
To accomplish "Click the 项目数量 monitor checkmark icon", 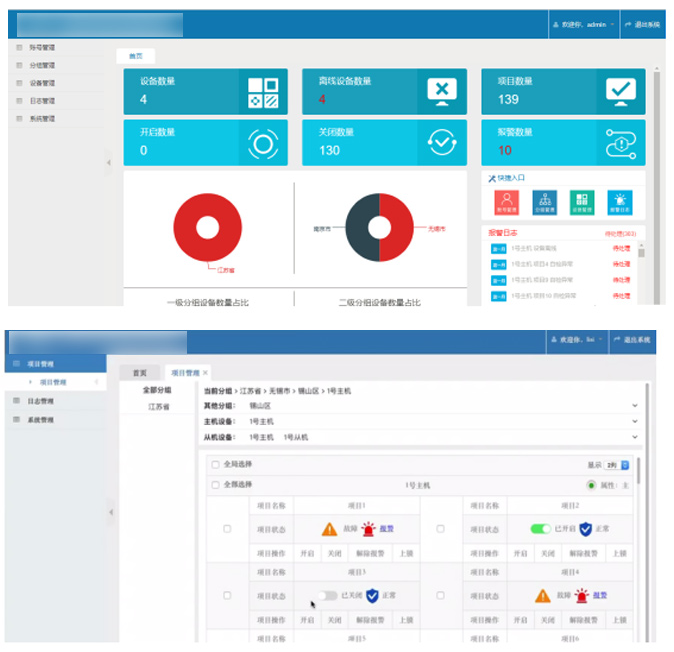I will click(x=621, y=92).
